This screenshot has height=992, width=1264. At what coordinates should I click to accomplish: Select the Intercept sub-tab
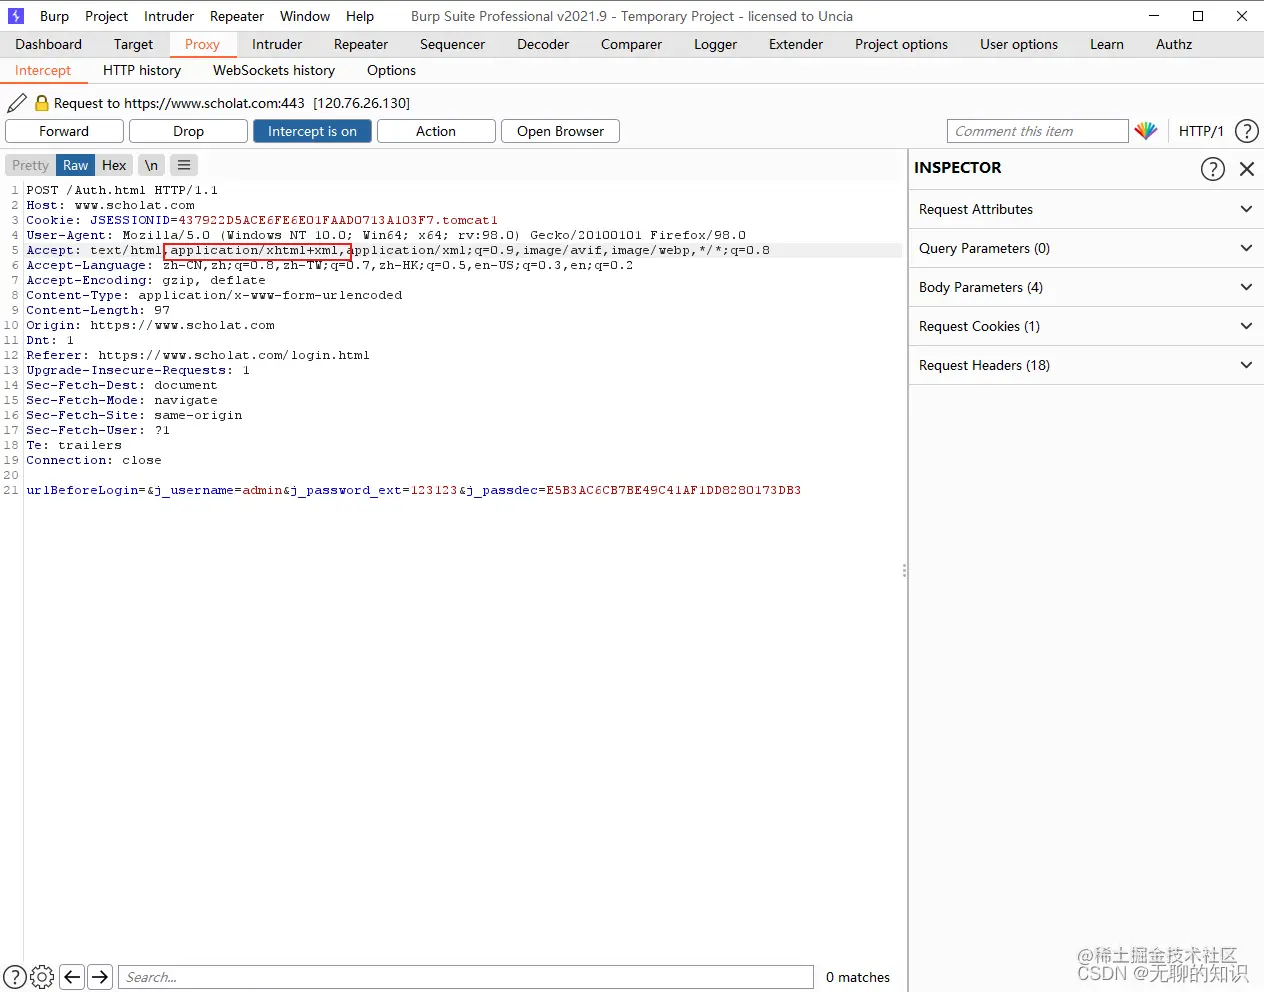(43, 70)
